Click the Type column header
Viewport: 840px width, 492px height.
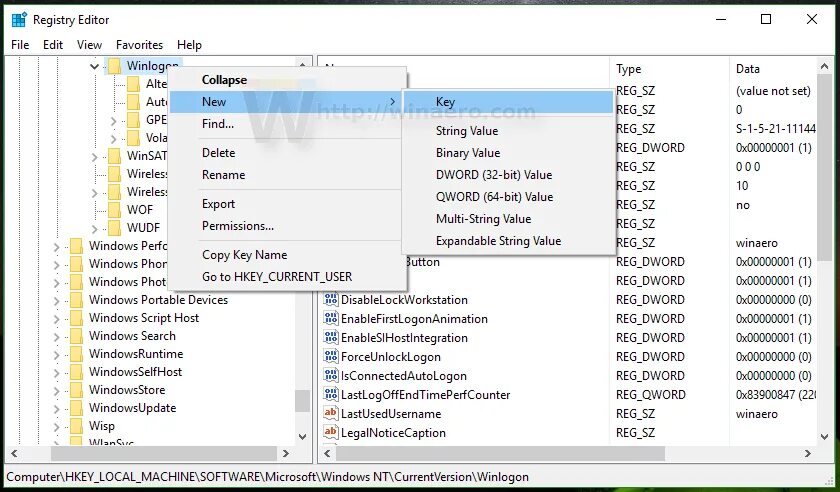[669, 69]
